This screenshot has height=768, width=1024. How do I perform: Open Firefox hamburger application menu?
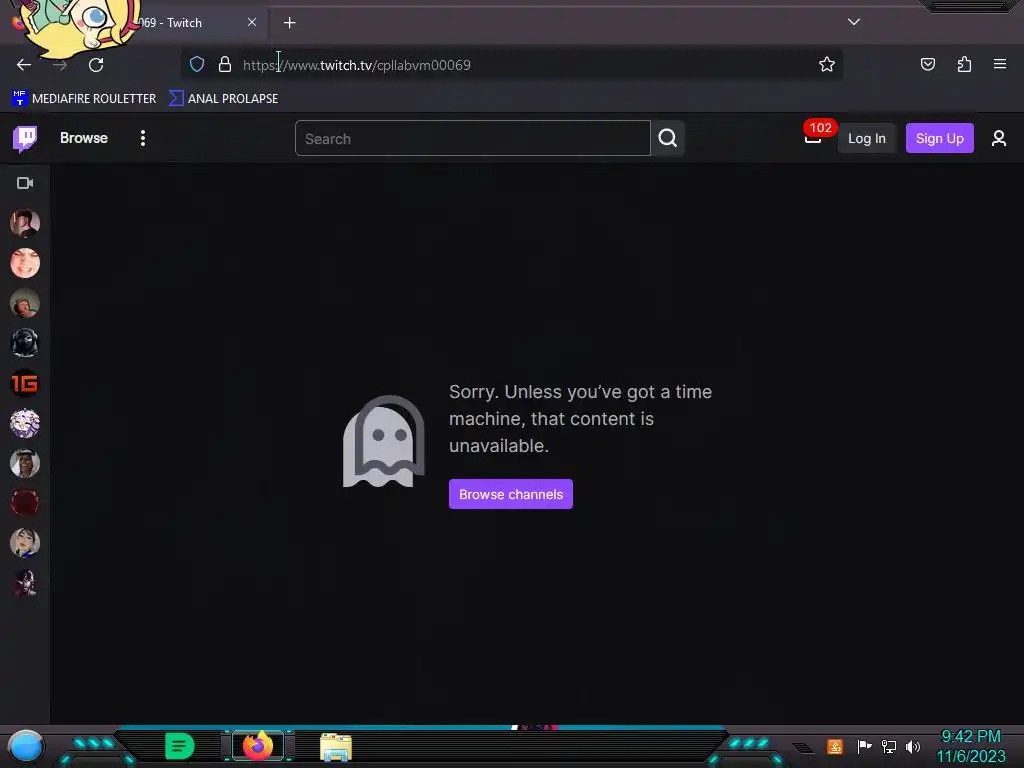(x=1000, y=65)
